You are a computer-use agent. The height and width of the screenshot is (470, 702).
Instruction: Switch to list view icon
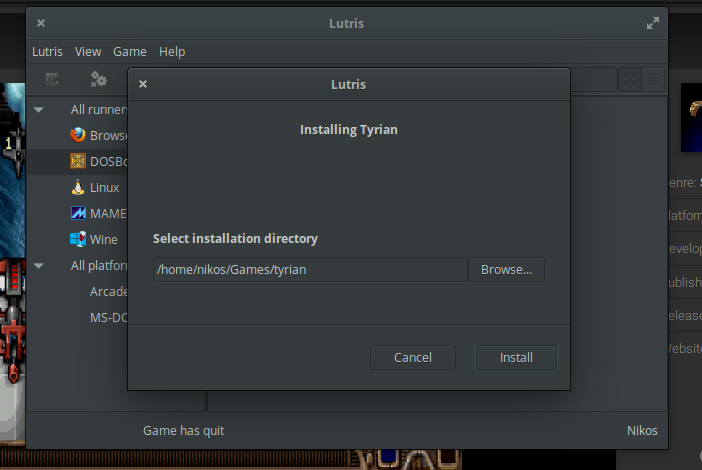point(653,79)
